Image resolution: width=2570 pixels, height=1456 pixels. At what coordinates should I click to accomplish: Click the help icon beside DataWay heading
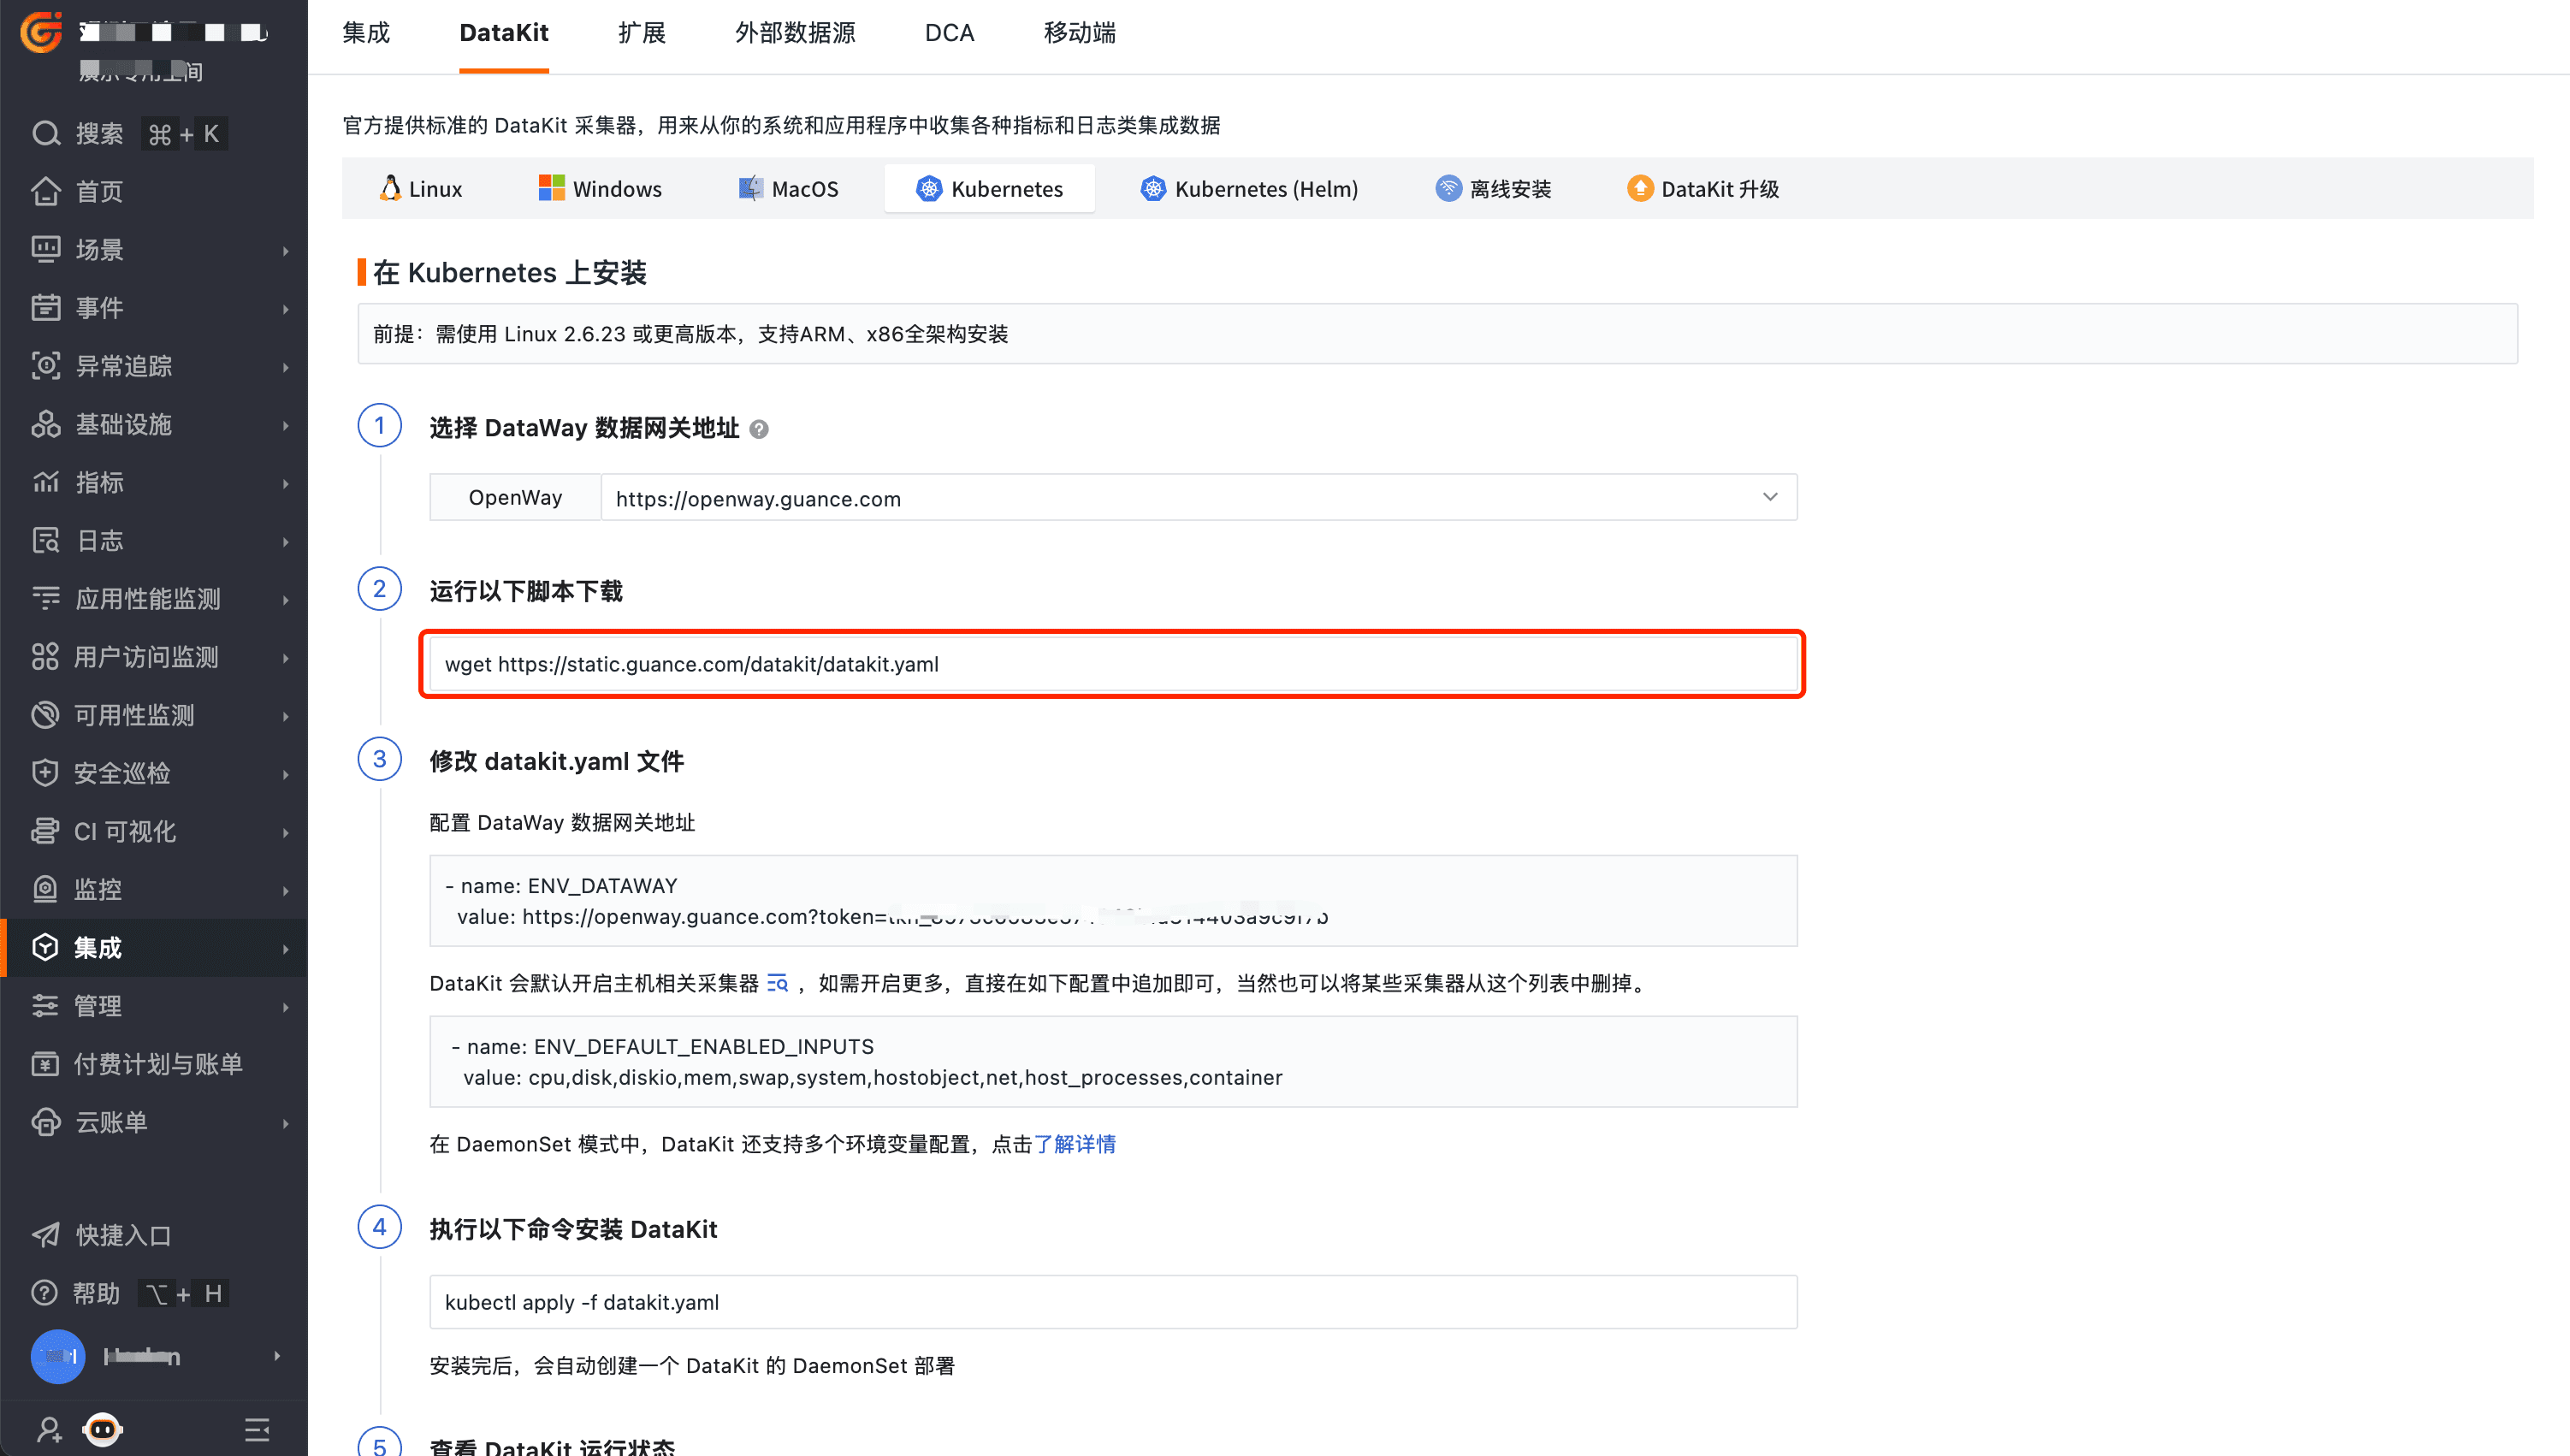coord(759,429)
